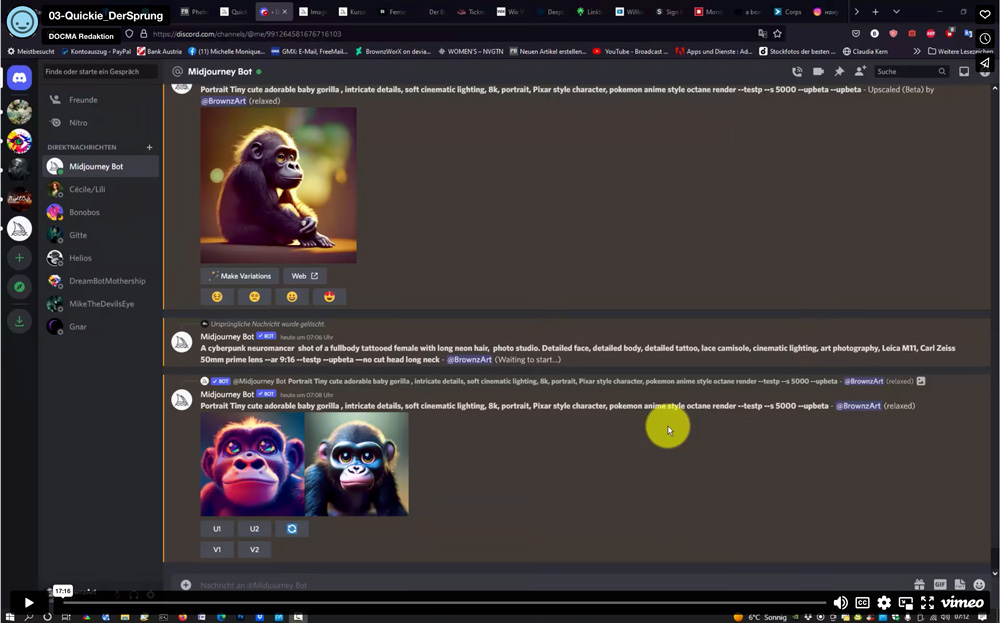Open the Web button under gorilla image
Viewport: 1000px width, 623px height.
(305, 276)
